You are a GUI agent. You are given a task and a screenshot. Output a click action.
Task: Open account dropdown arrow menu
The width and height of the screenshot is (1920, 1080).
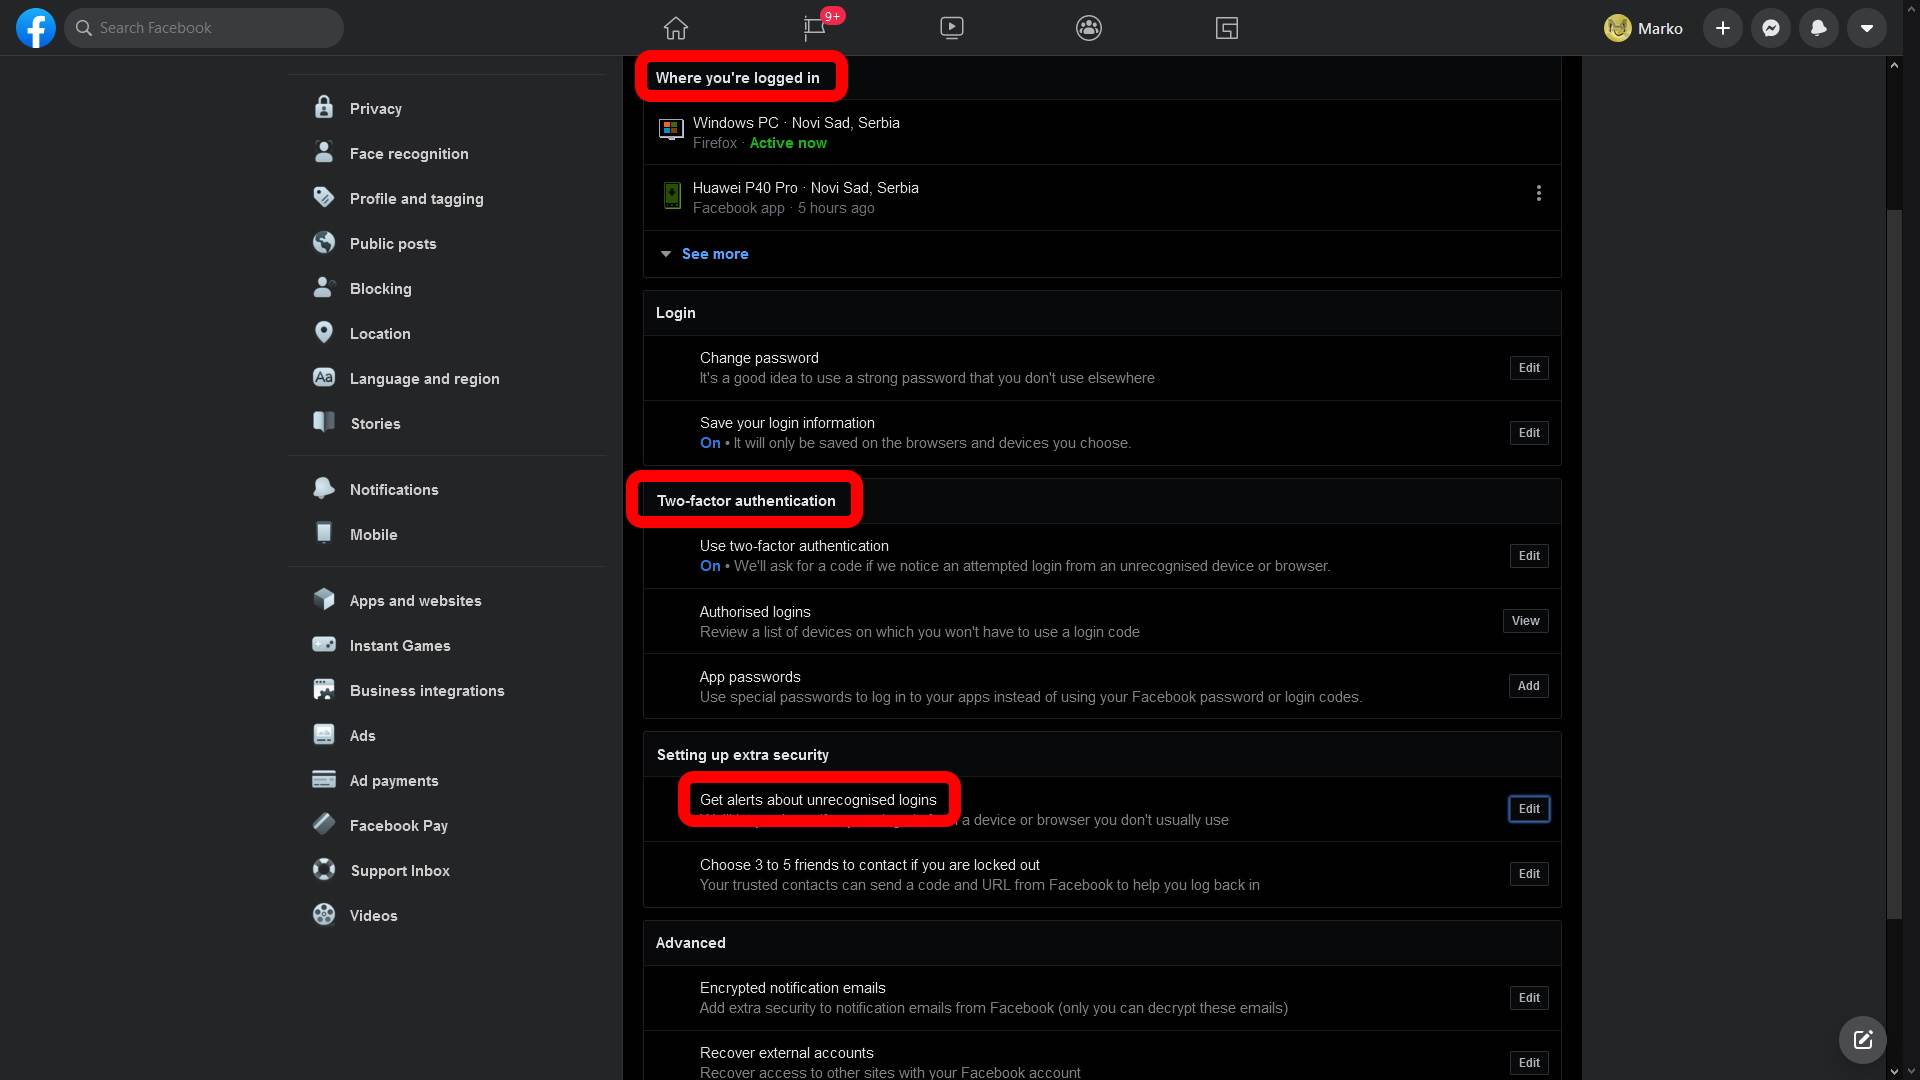pos(1867,28)
